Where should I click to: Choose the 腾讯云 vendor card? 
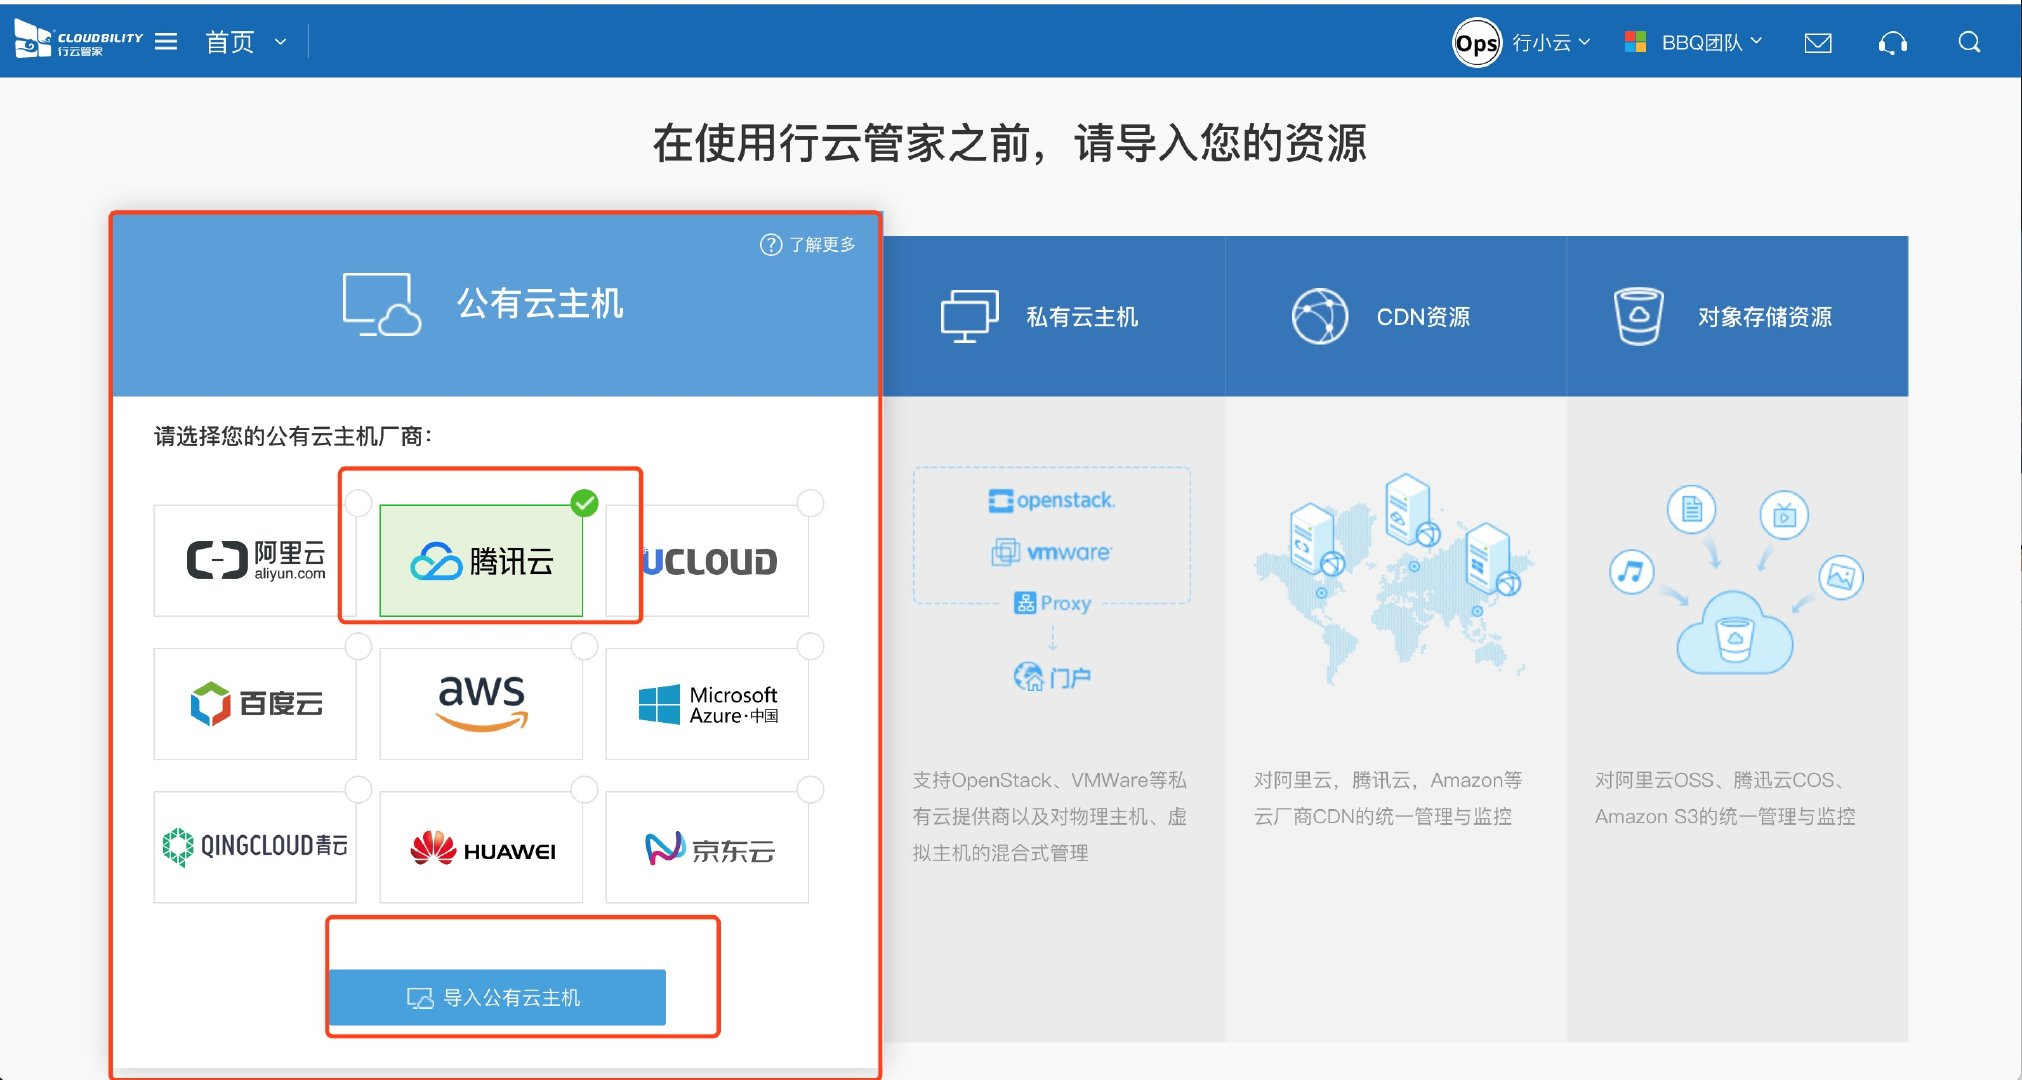click(481, 560)
